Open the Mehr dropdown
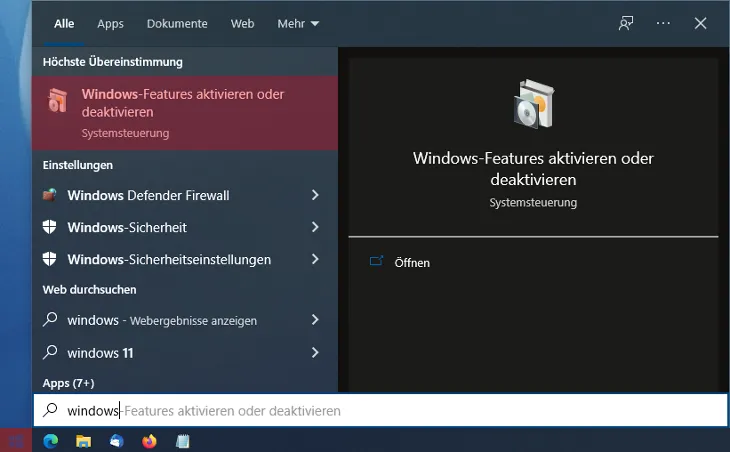Viewport: 730px width, 452px height. pyautogui.click(x=298, y=23)
